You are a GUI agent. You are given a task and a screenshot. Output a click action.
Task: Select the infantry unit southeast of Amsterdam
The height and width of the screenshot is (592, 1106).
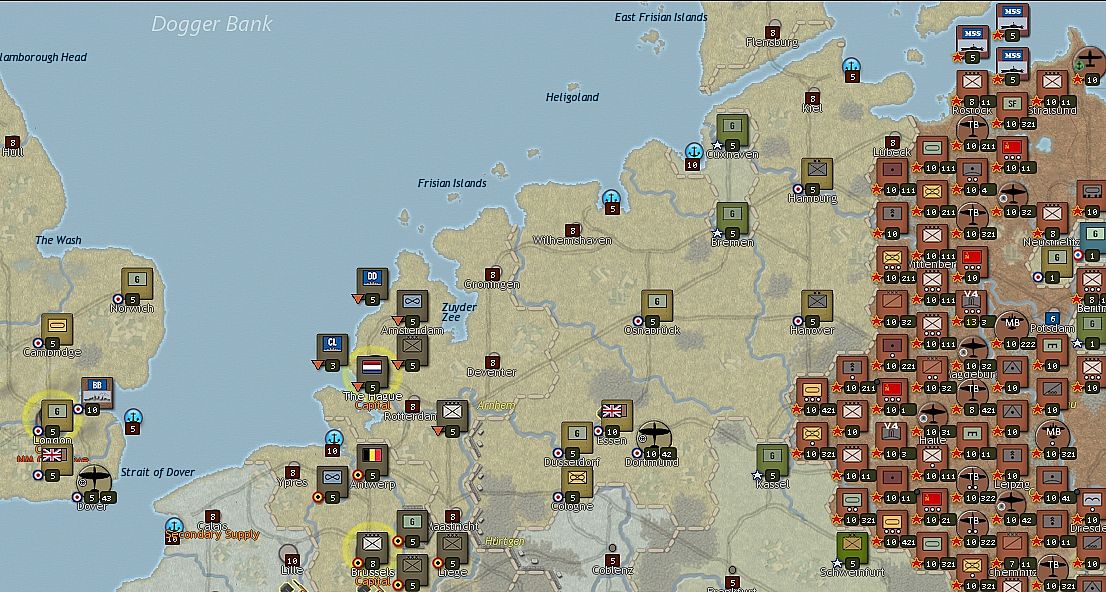412,350
